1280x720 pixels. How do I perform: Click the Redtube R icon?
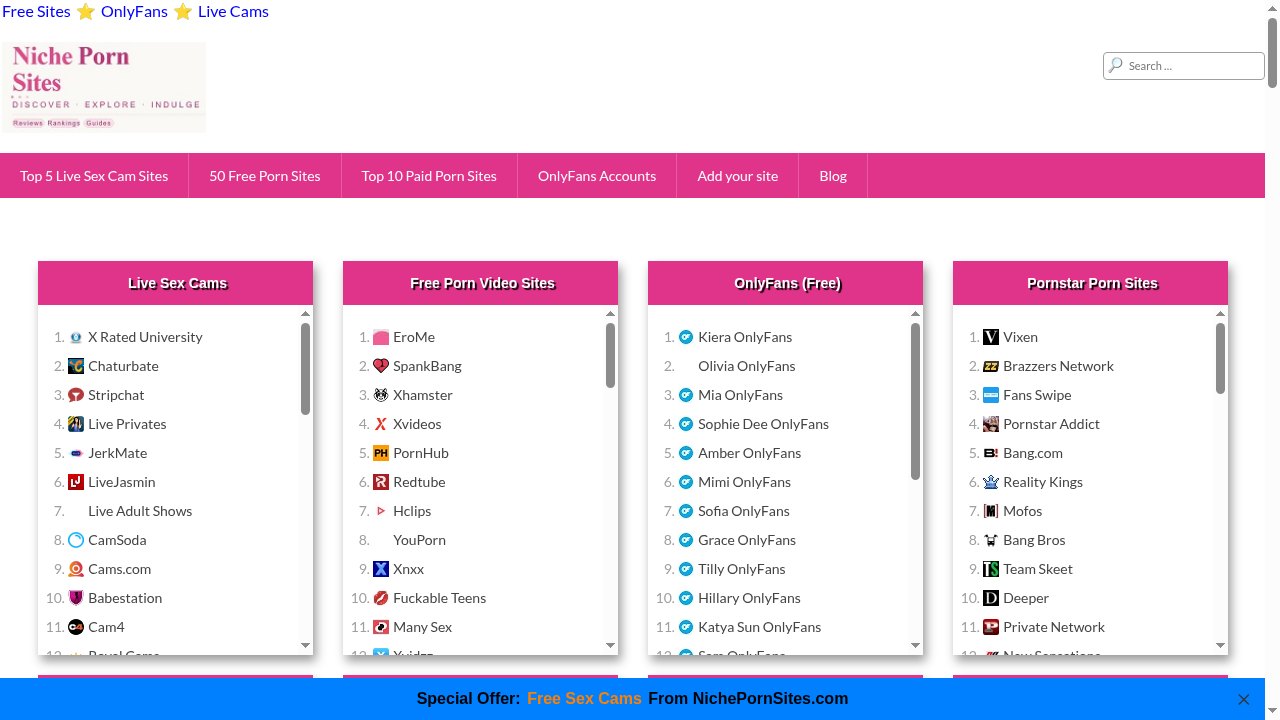point(381,482)
